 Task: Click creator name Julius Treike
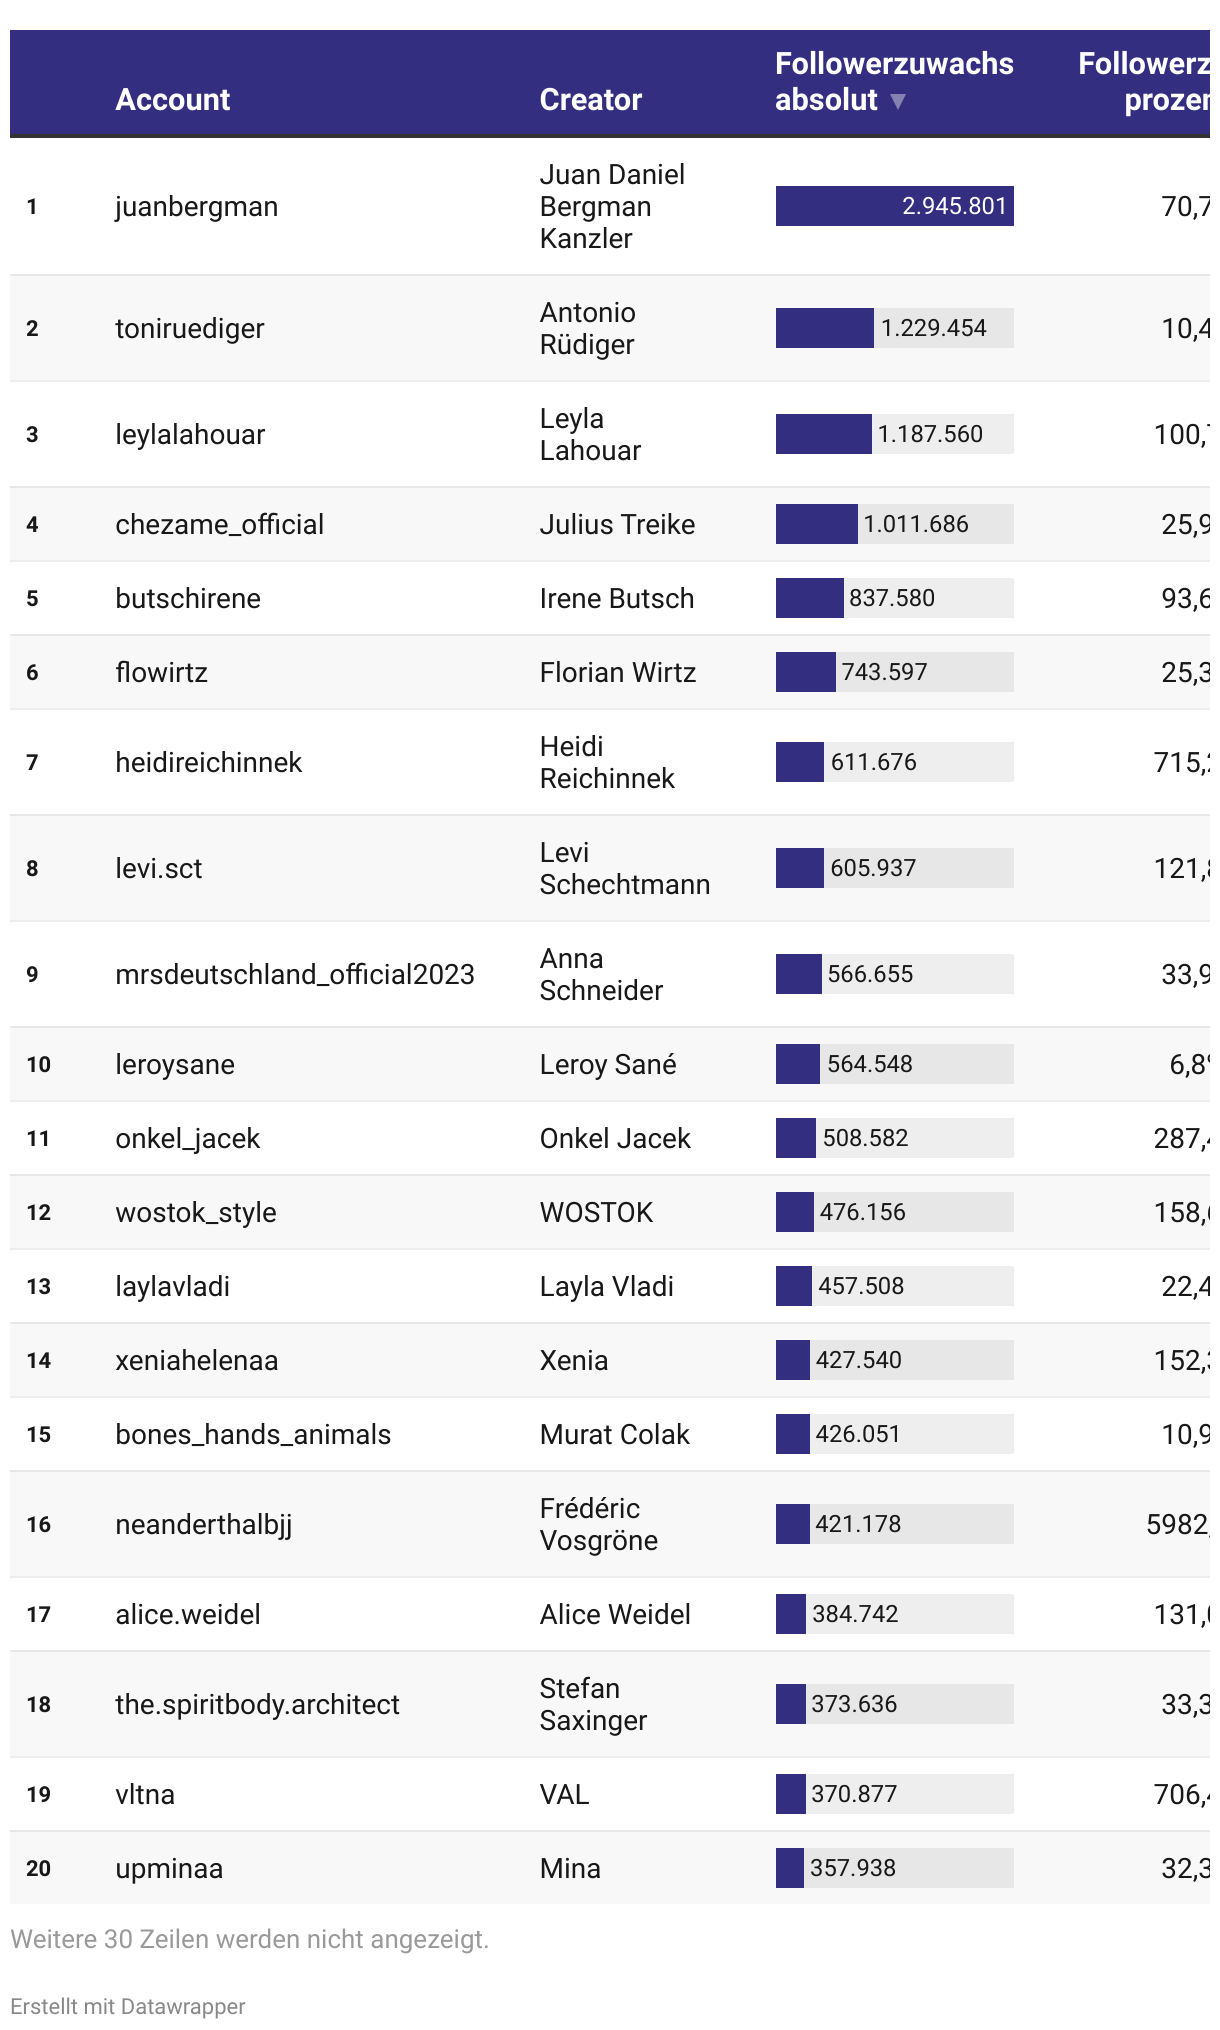[x=617, y=524]
